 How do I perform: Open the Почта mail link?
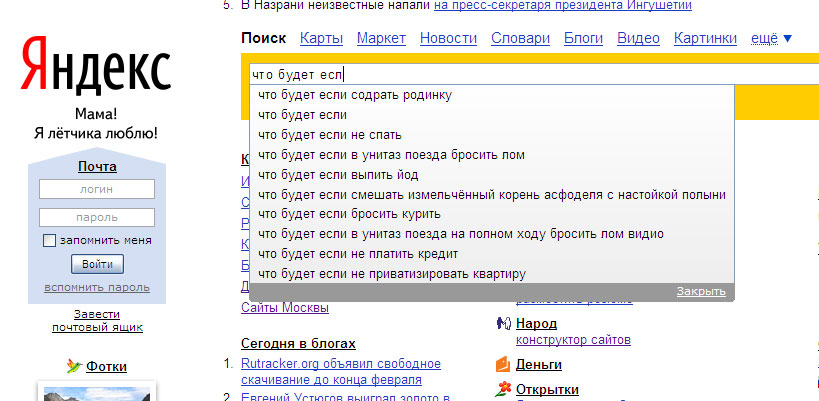pyautogui.click(x=97, y=166)
